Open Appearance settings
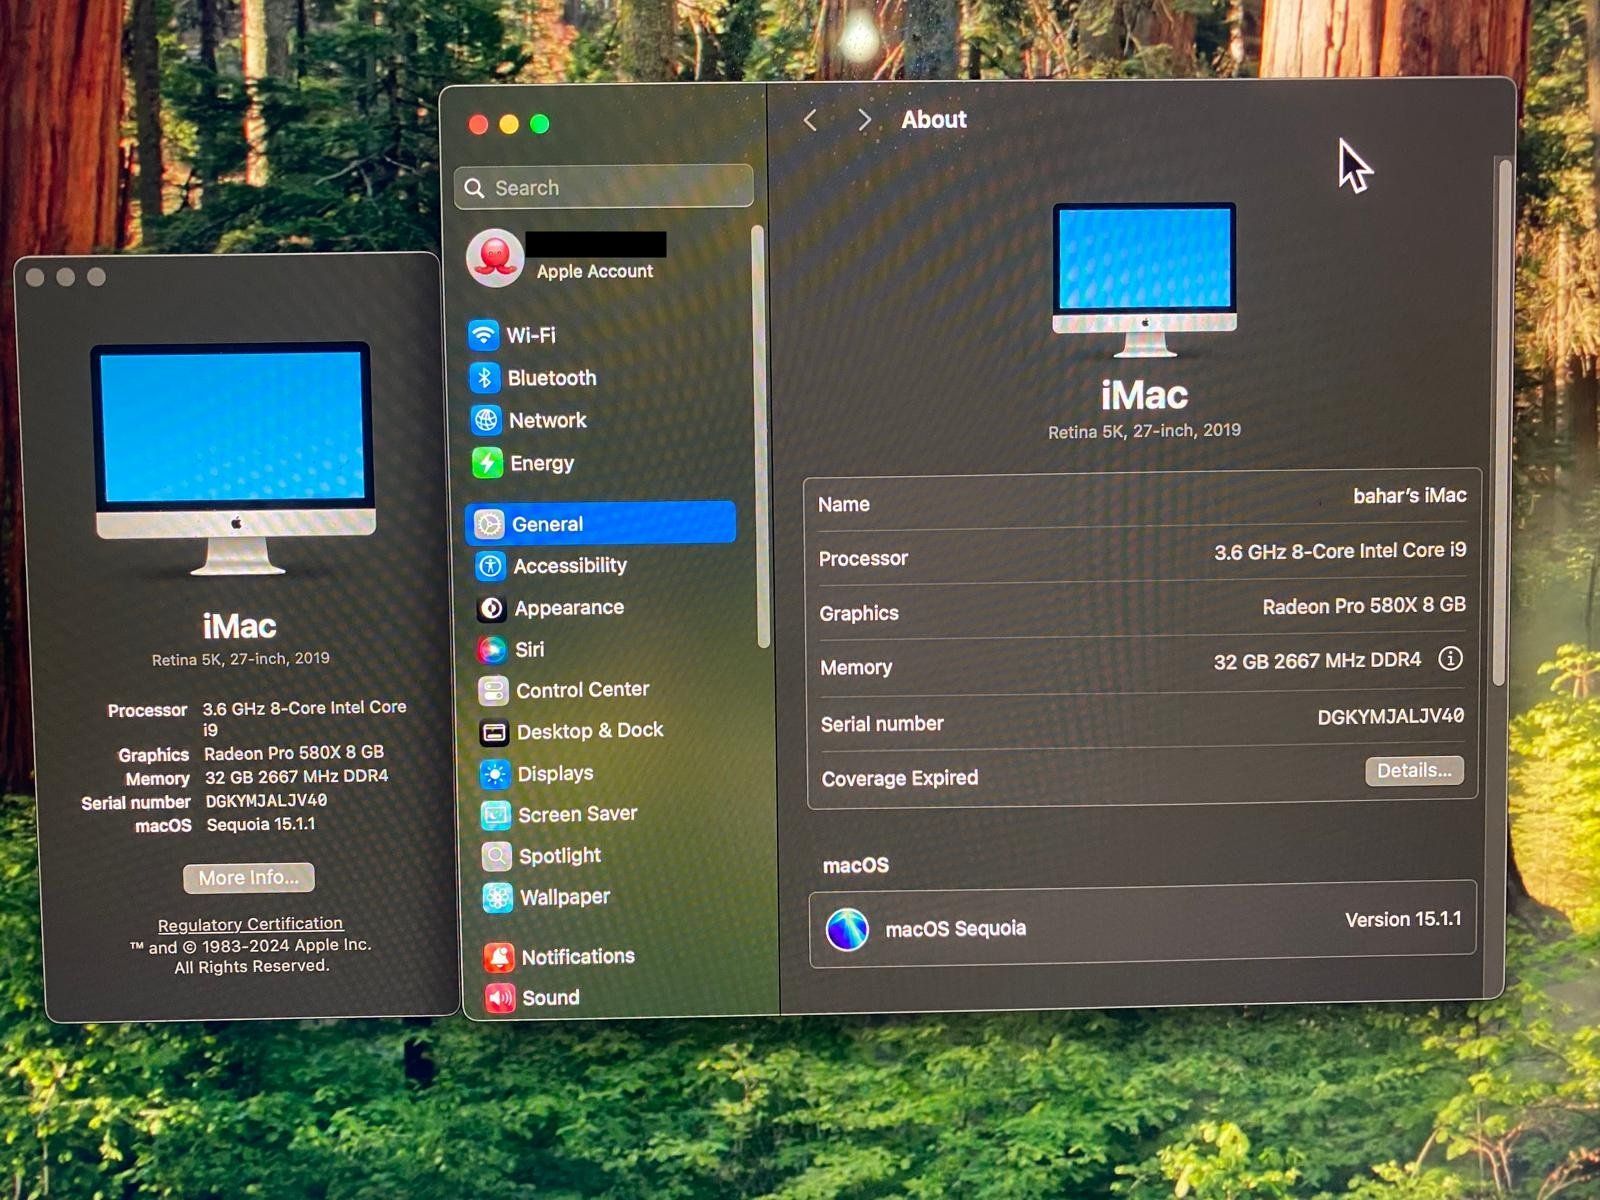Screen dimensions: 1600x1200 point(605,608)
